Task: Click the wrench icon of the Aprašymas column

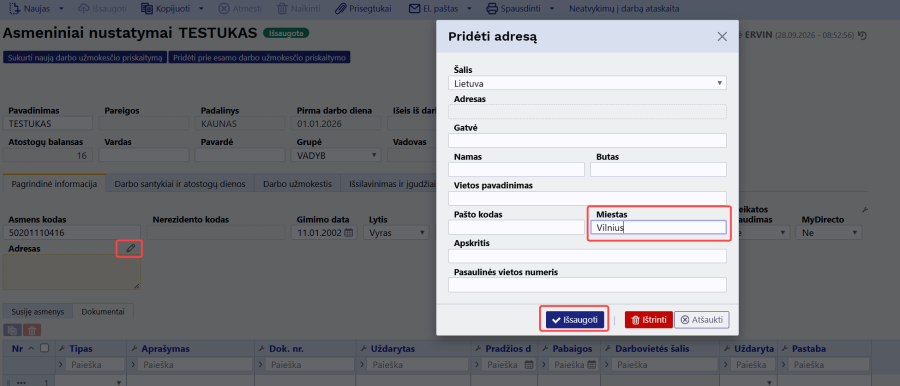Action: point(135,349)
